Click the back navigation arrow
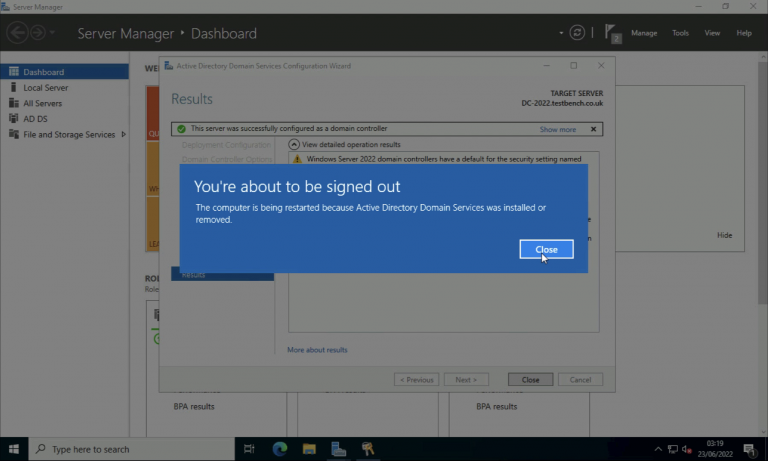This screenshot has width=768, height=461. pyautogui.click(x=17, y=33)
